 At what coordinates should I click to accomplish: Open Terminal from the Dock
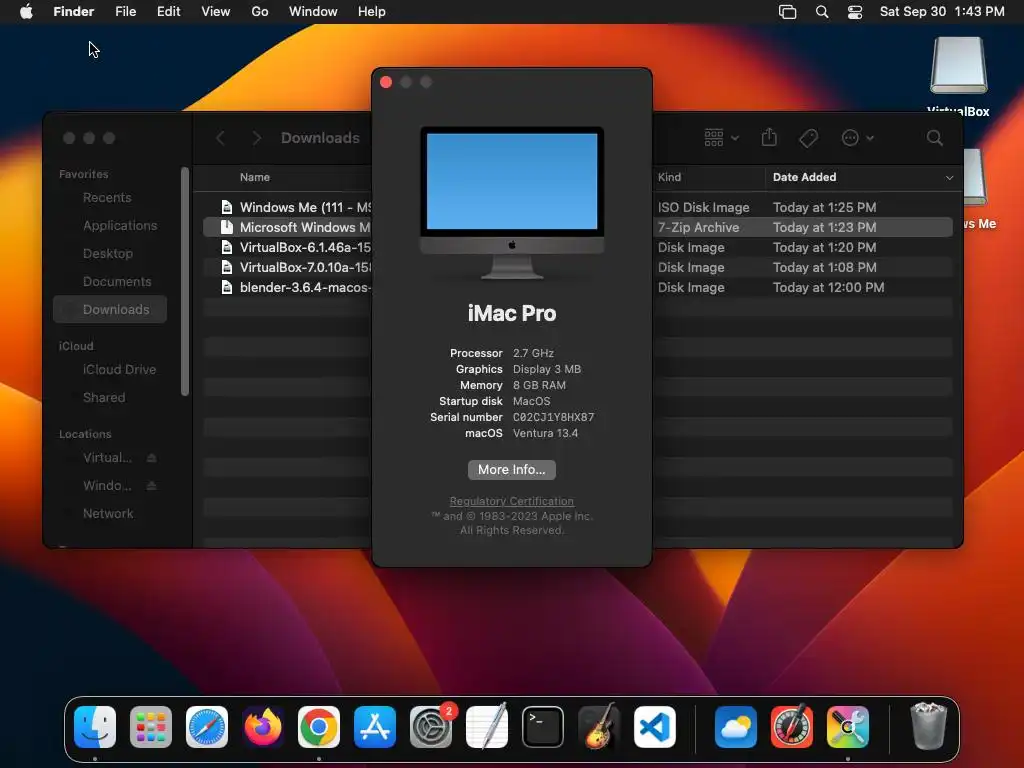543,727
